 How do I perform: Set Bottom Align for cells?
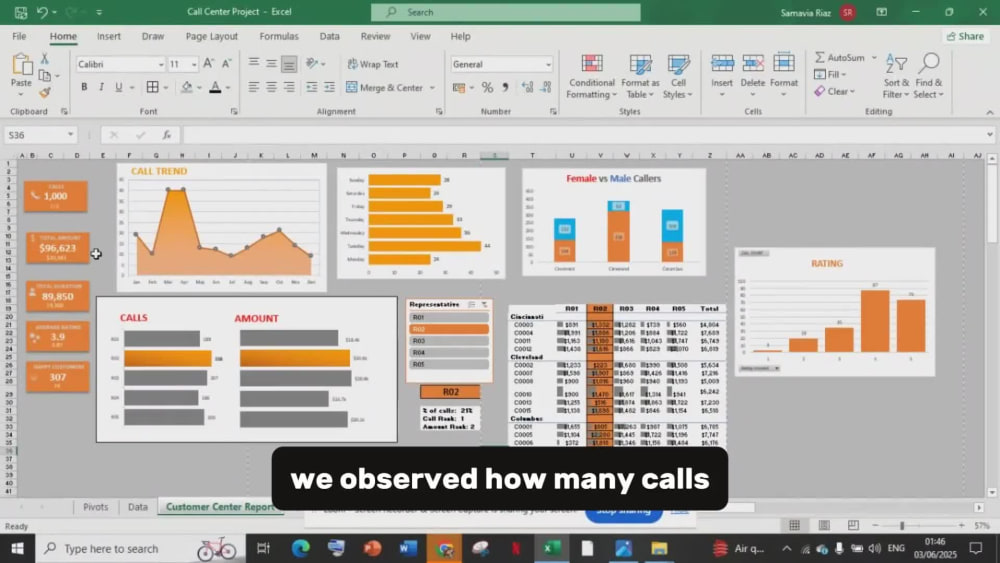289,64
